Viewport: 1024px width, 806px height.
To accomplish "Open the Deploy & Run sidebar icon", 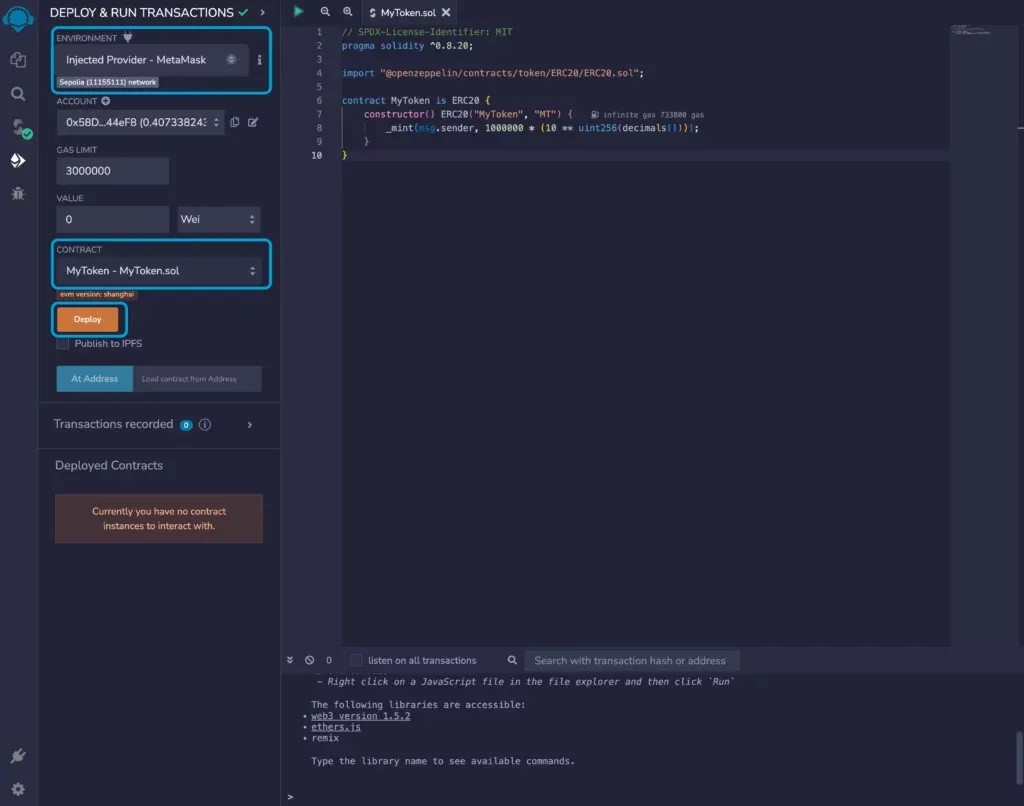I will click(18, 161).
